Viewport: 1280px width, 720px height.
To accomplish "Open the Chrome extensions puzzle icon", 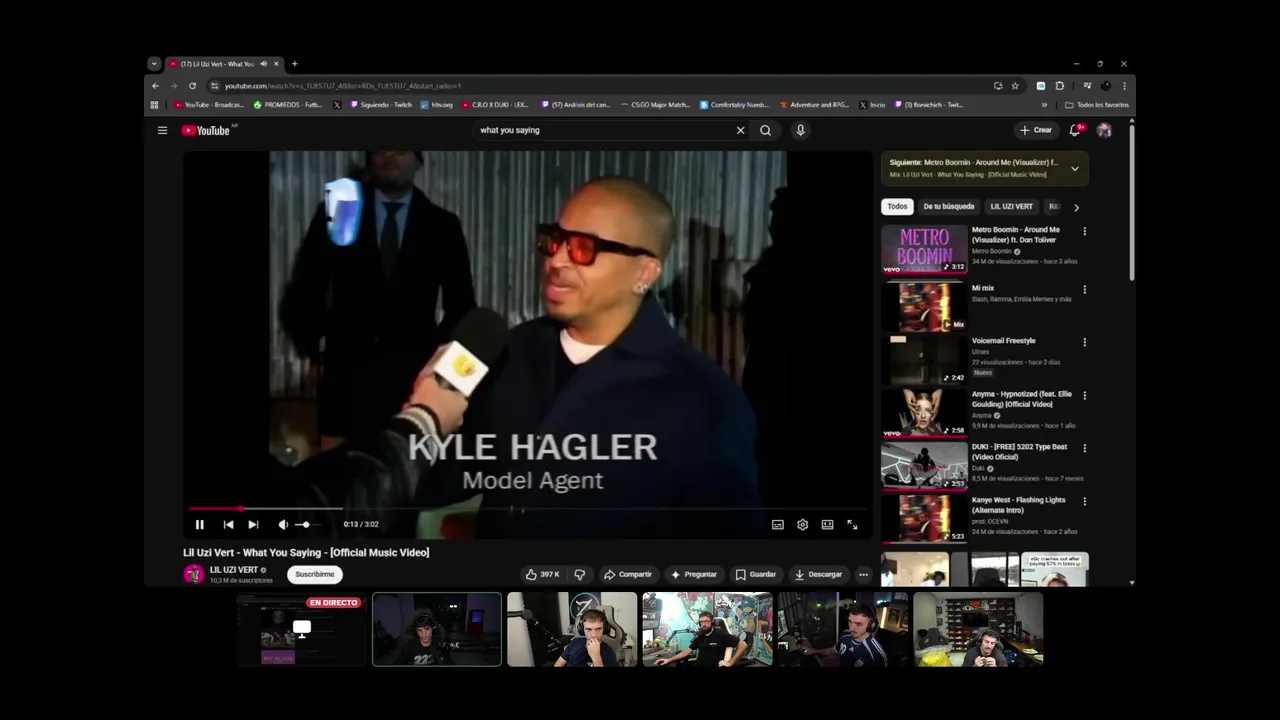I will (x=1060, y=86).
